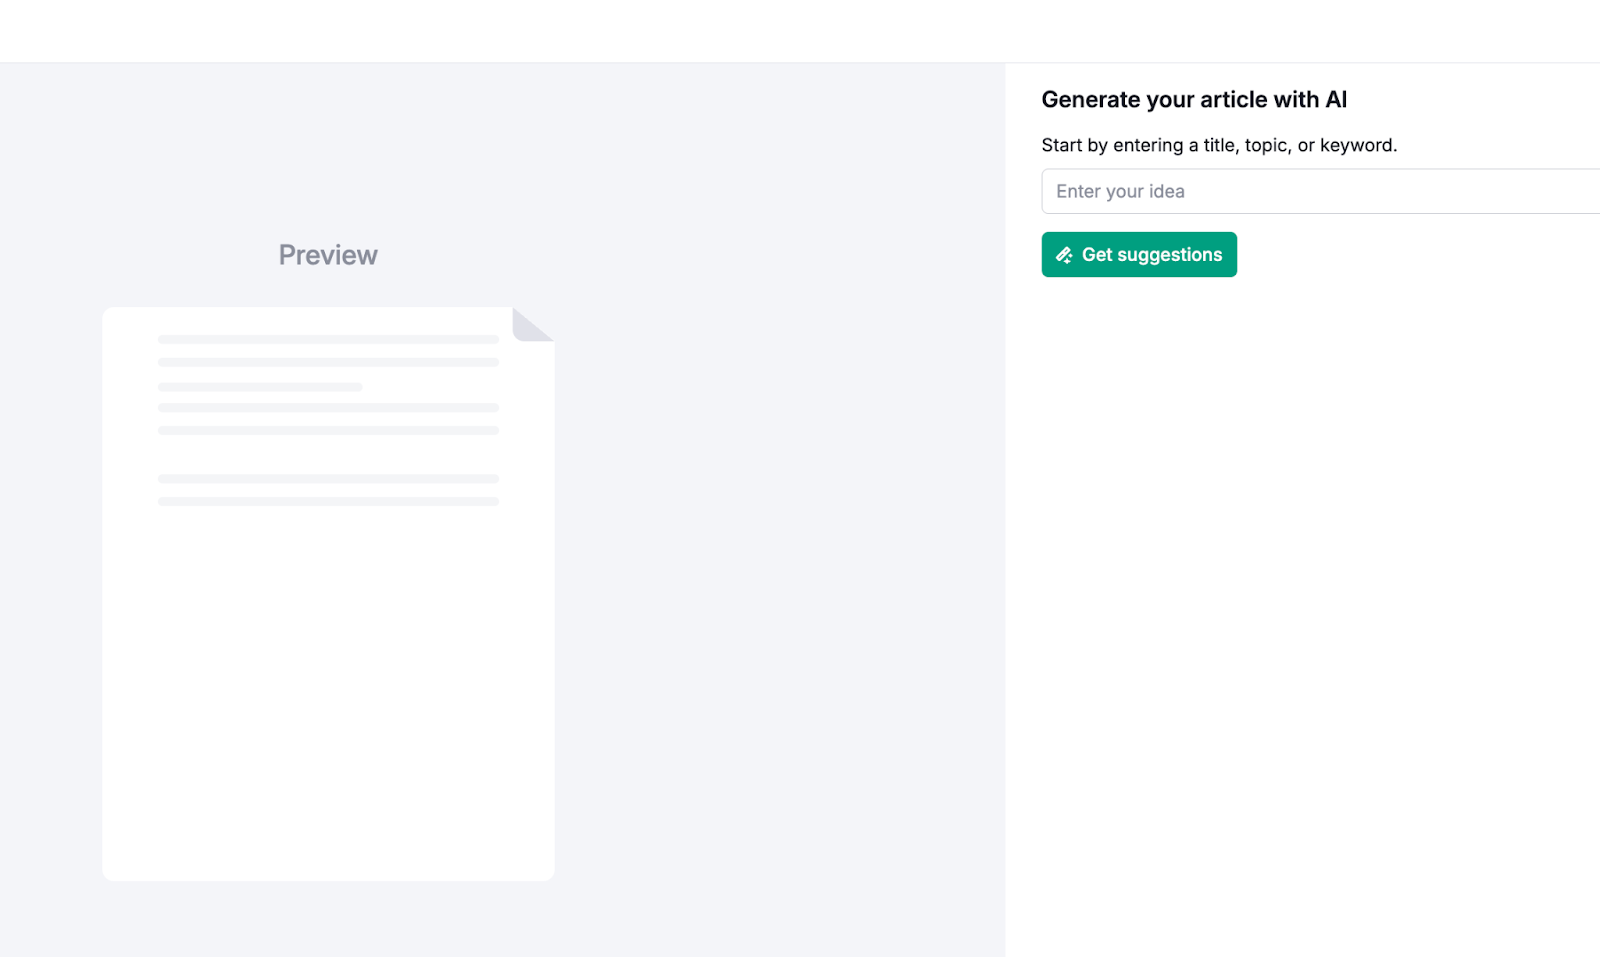
Task: Click the last placeholder line in preview document
Action: 328,501
